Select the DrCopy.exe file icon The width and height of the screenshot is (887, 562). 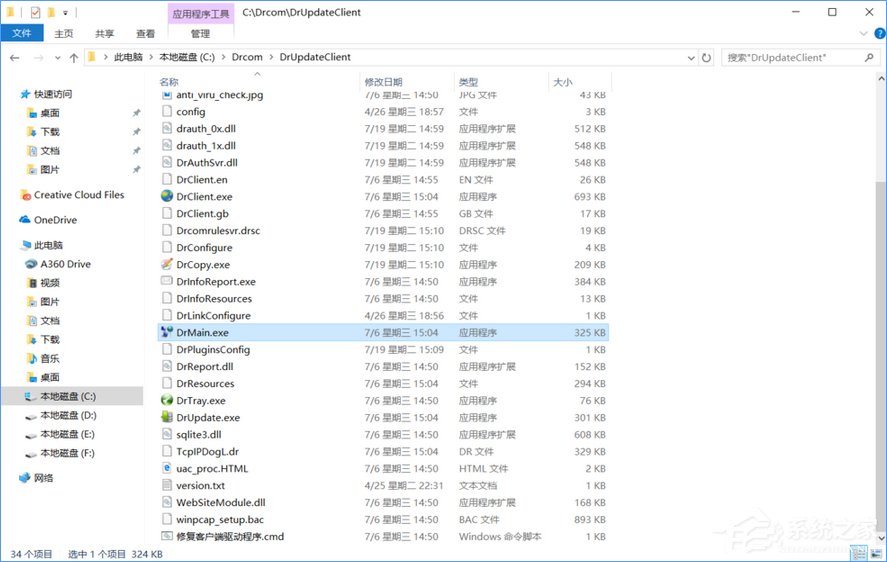pos(166,264)
